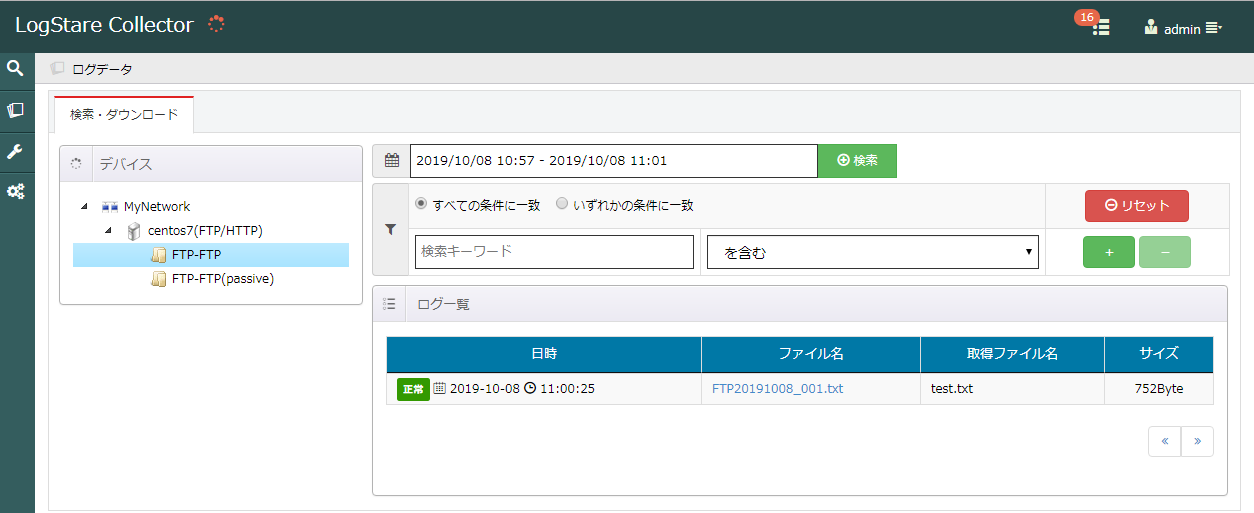Click the breadcrumb log data icon
The height and width of the screenshot is (513, 1254).
[x=57, y=69]
